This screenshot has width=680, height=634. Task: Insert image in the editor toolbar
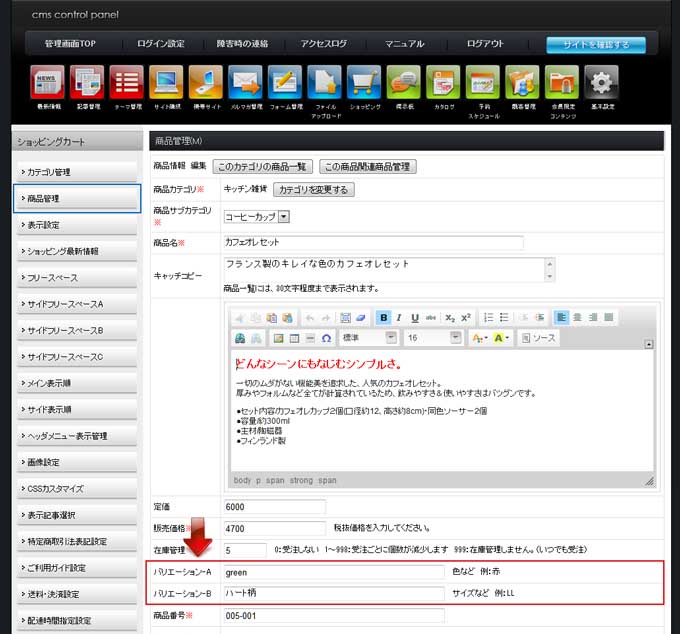pos(279,338)
